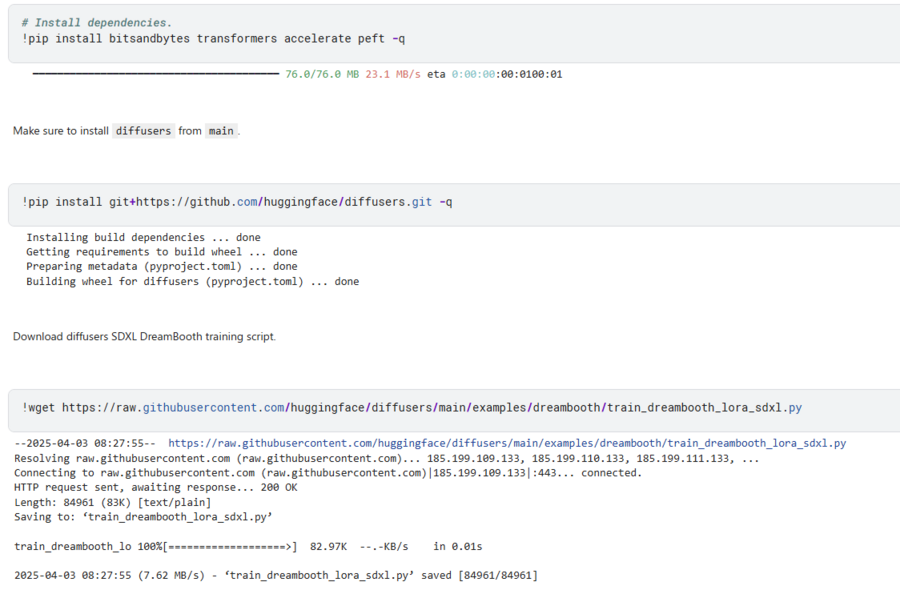900x598 pixels.
Task: Click the 76.0 MB download progress bar
Action: tap(155, 74)
